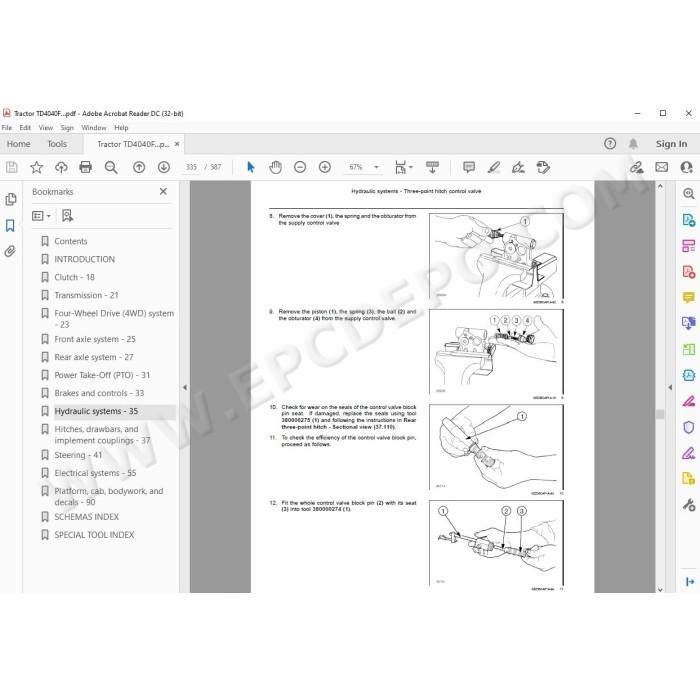Add a comment sticky note tool
The width and height of the screenshot is (700, 700).
click(469, 167)
